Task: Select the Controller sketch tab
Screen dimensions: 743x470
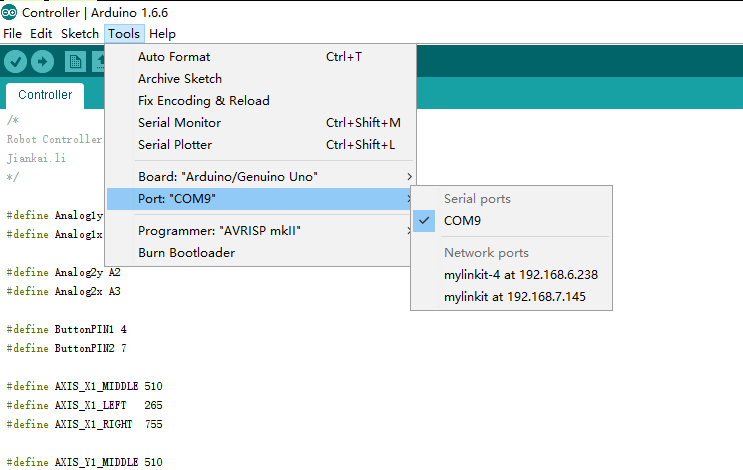Action: tap(45, 95)
